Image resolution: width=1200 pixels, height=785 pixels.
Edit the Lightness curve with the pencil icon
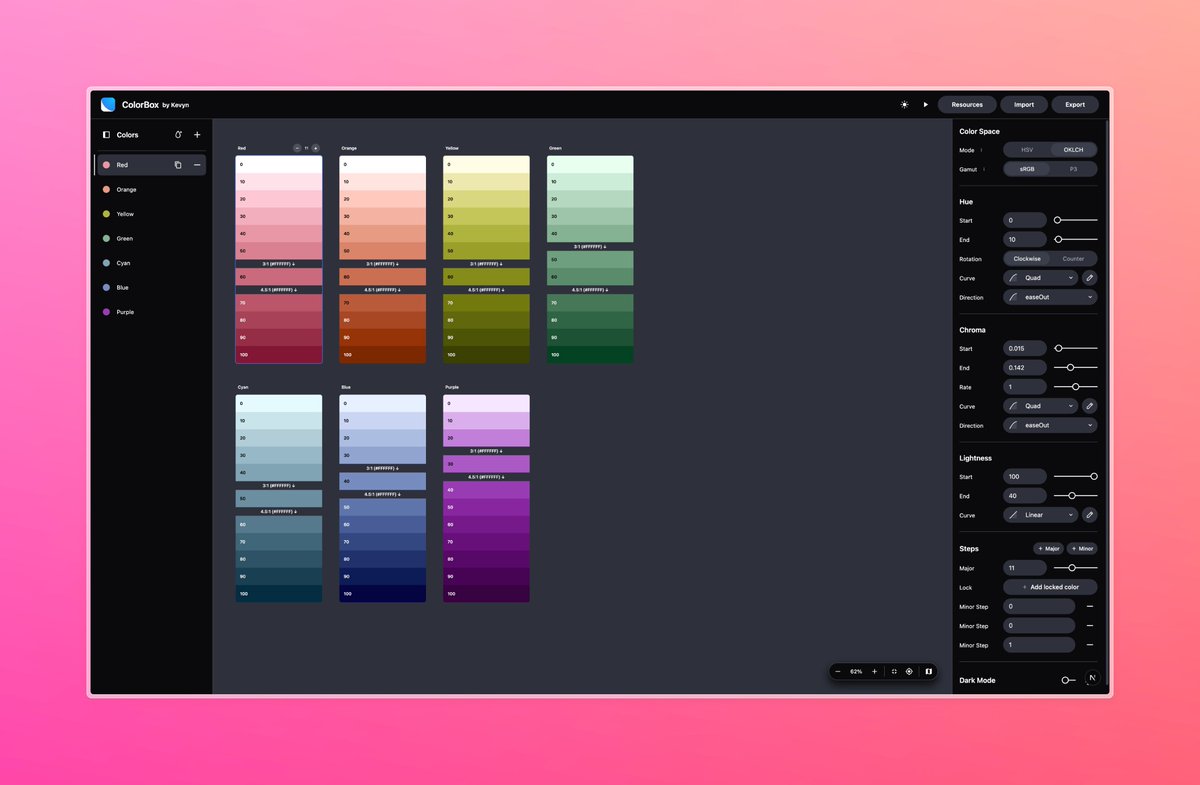coord(1090,515)
